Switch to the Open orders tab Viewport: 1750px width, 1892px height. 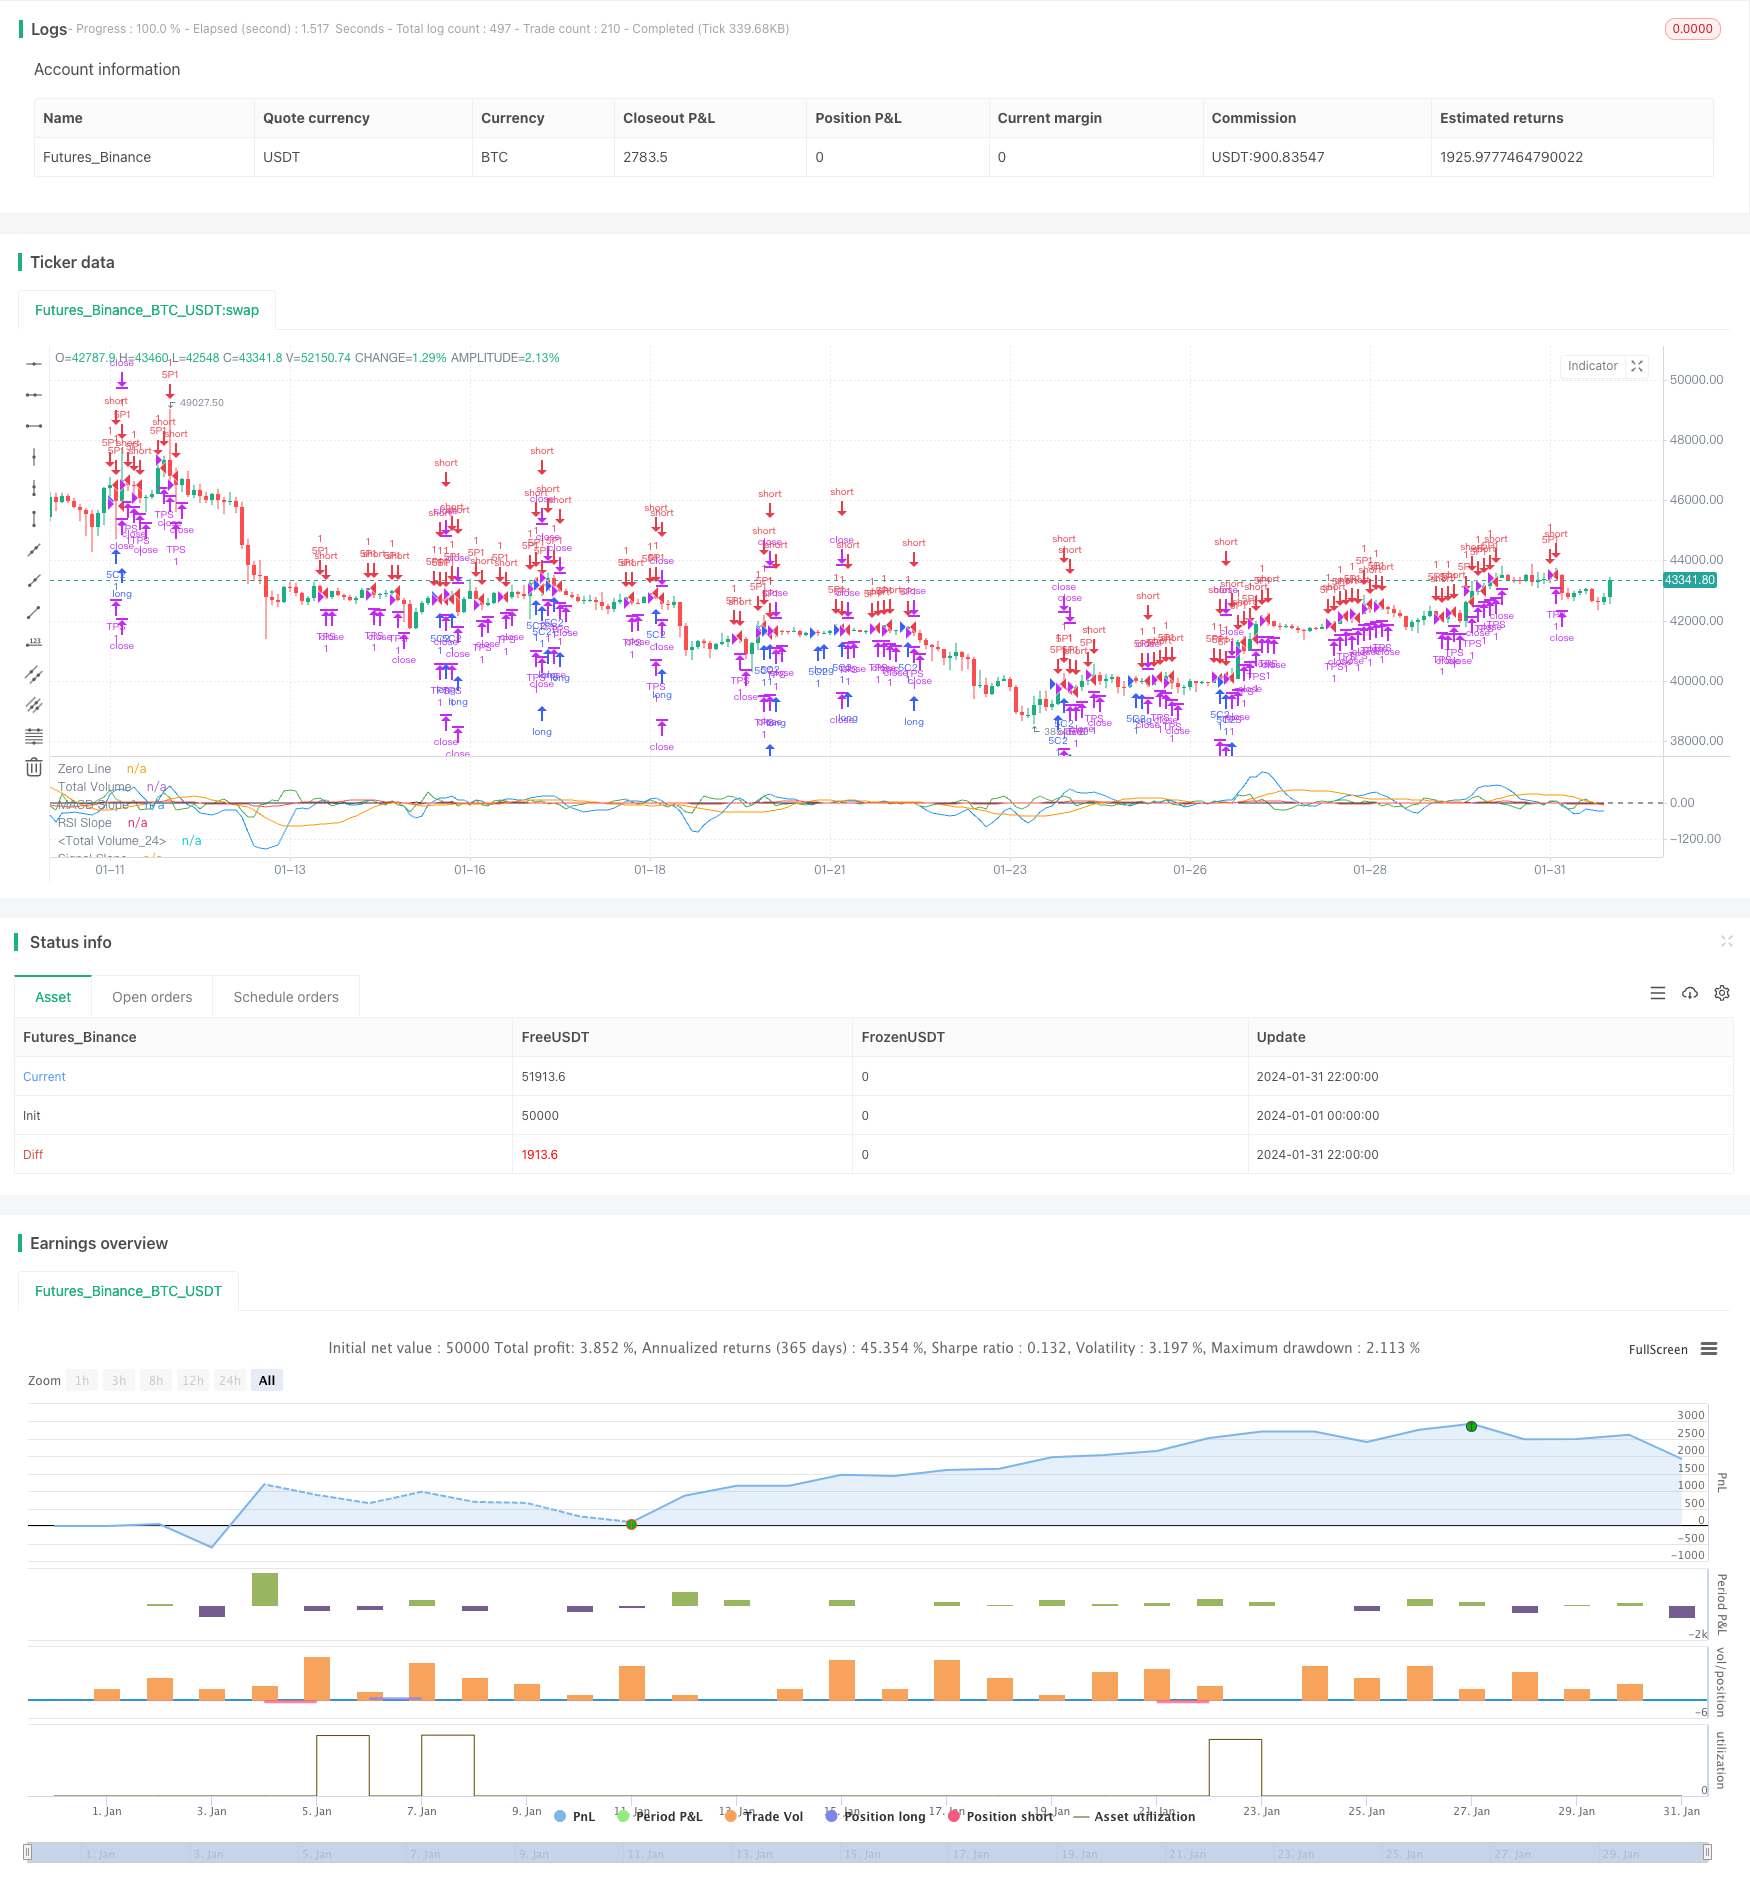pos(152,997)
